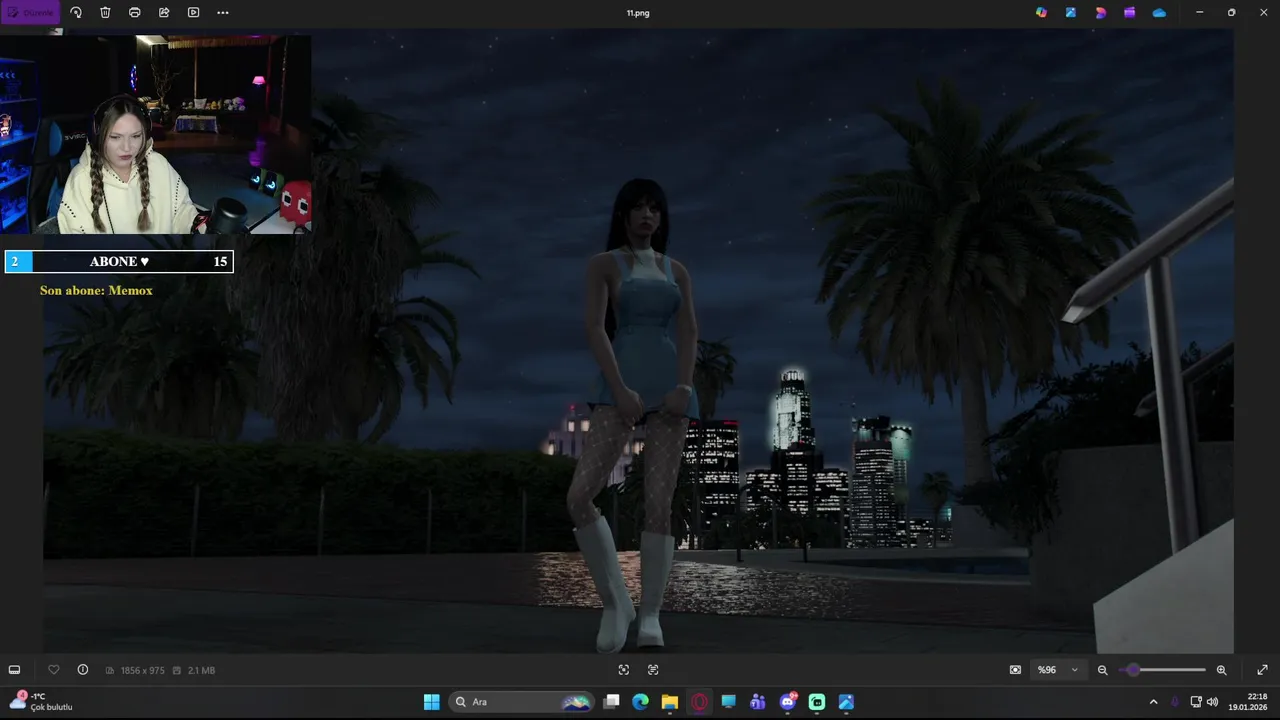
Task: Open the weather widget showing -1°C
Action: point(42,701)
